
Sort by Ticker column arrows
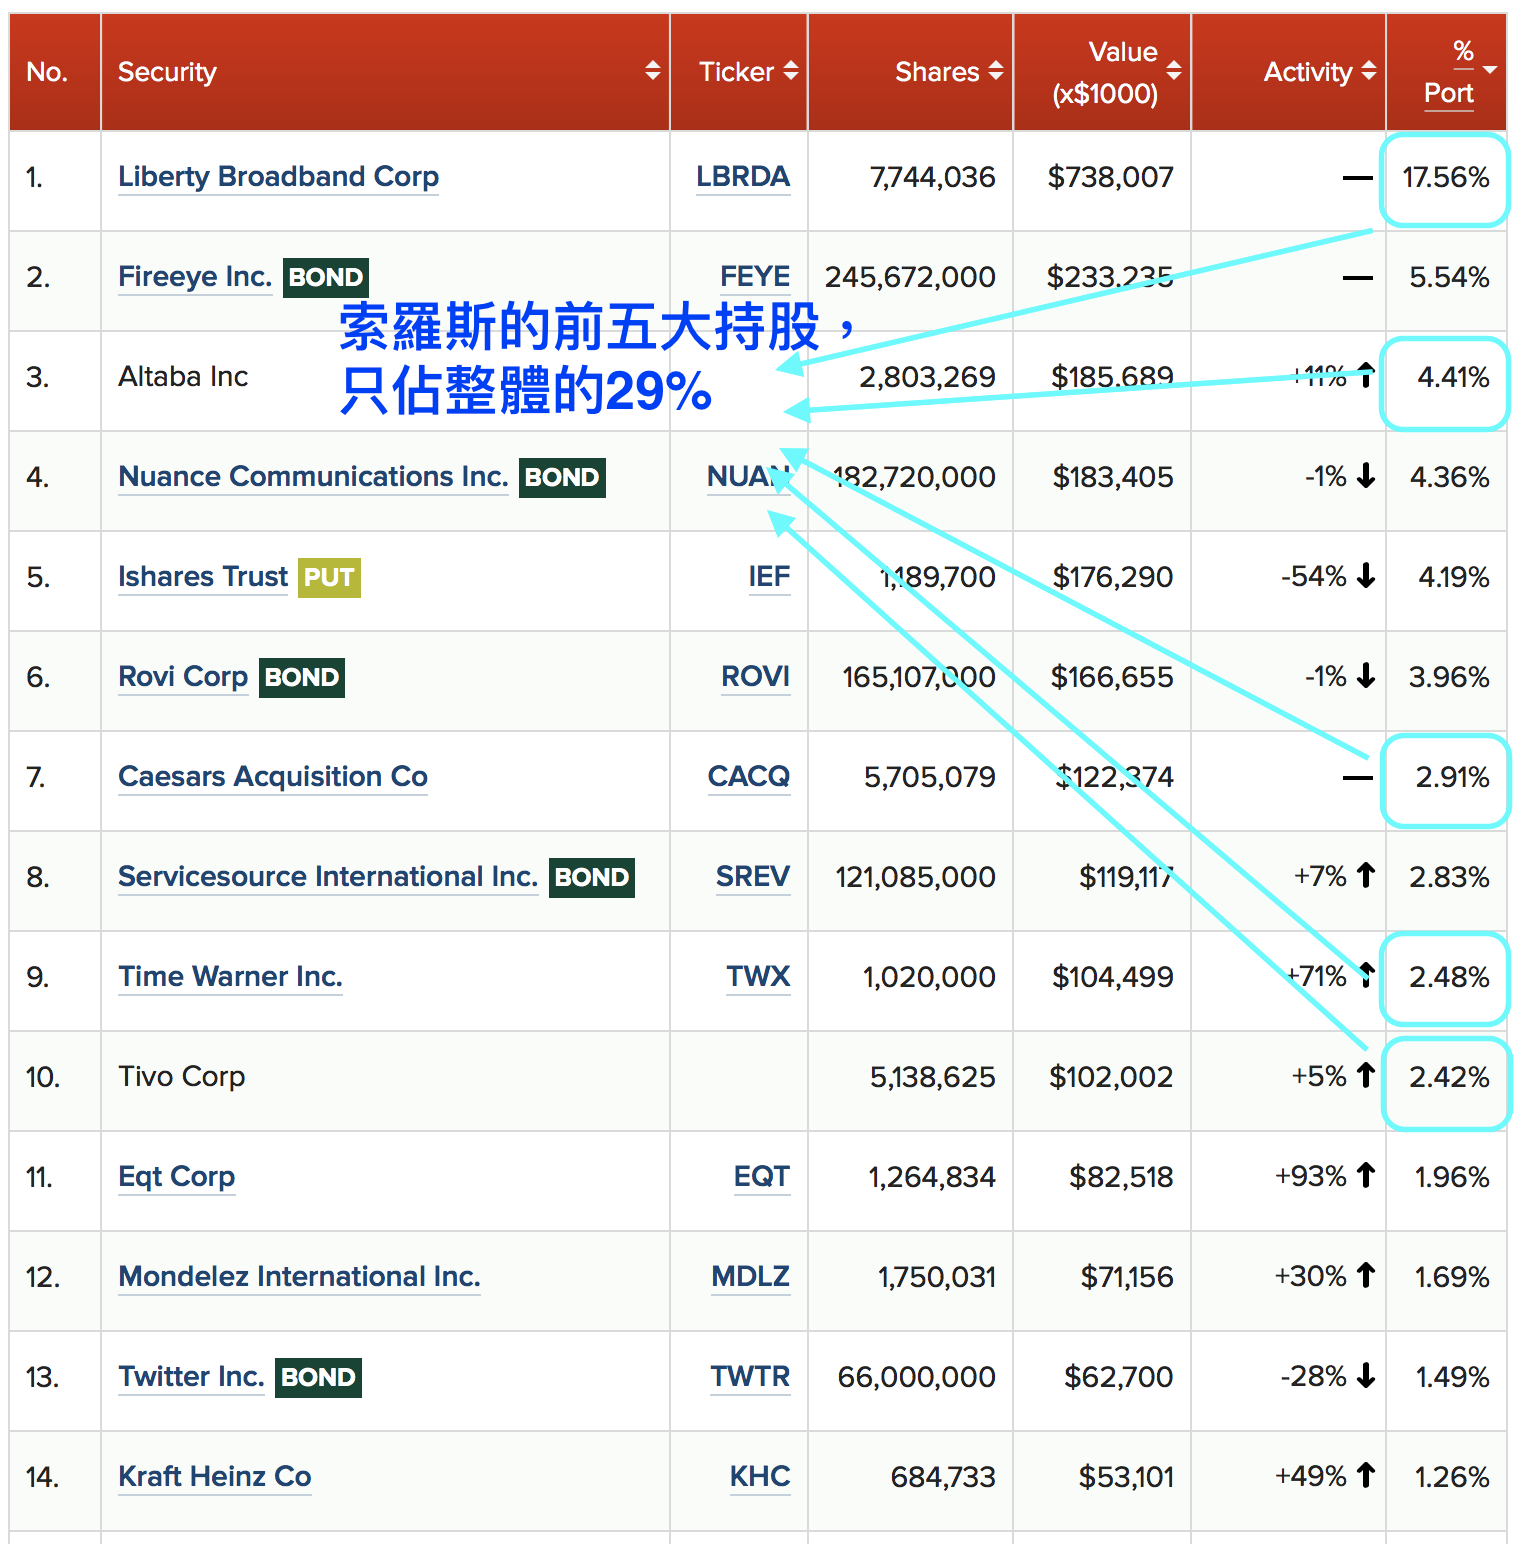(x=791, y=71)
